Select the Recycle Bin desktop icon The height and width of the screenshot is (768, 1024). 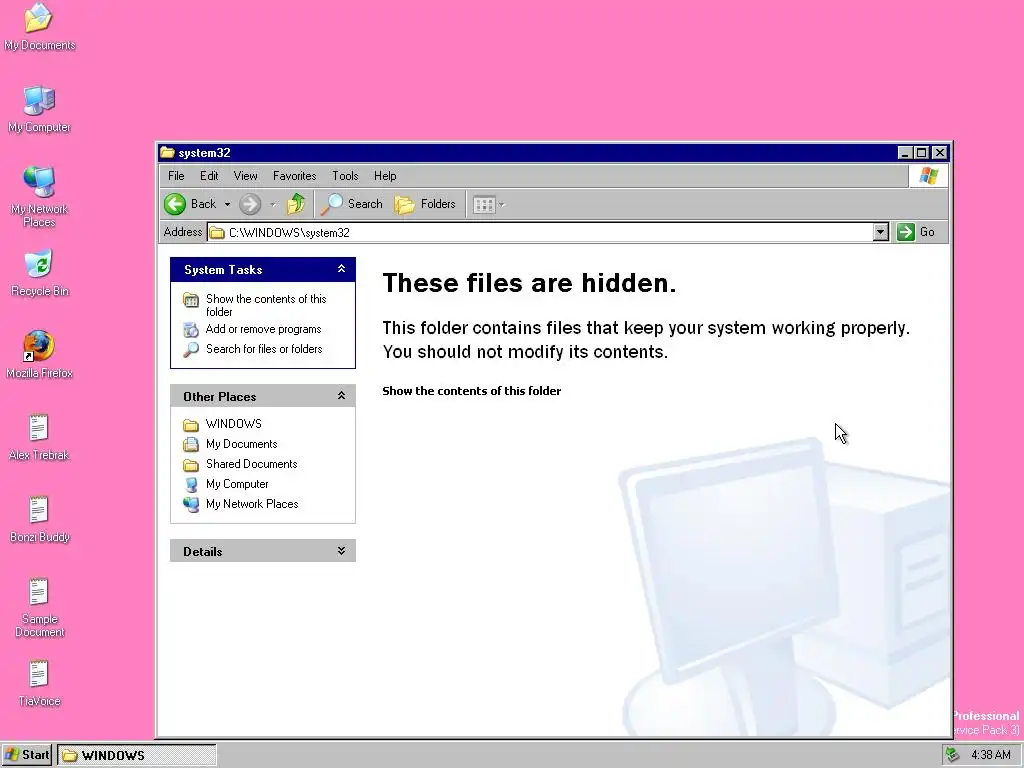[39, 273]
